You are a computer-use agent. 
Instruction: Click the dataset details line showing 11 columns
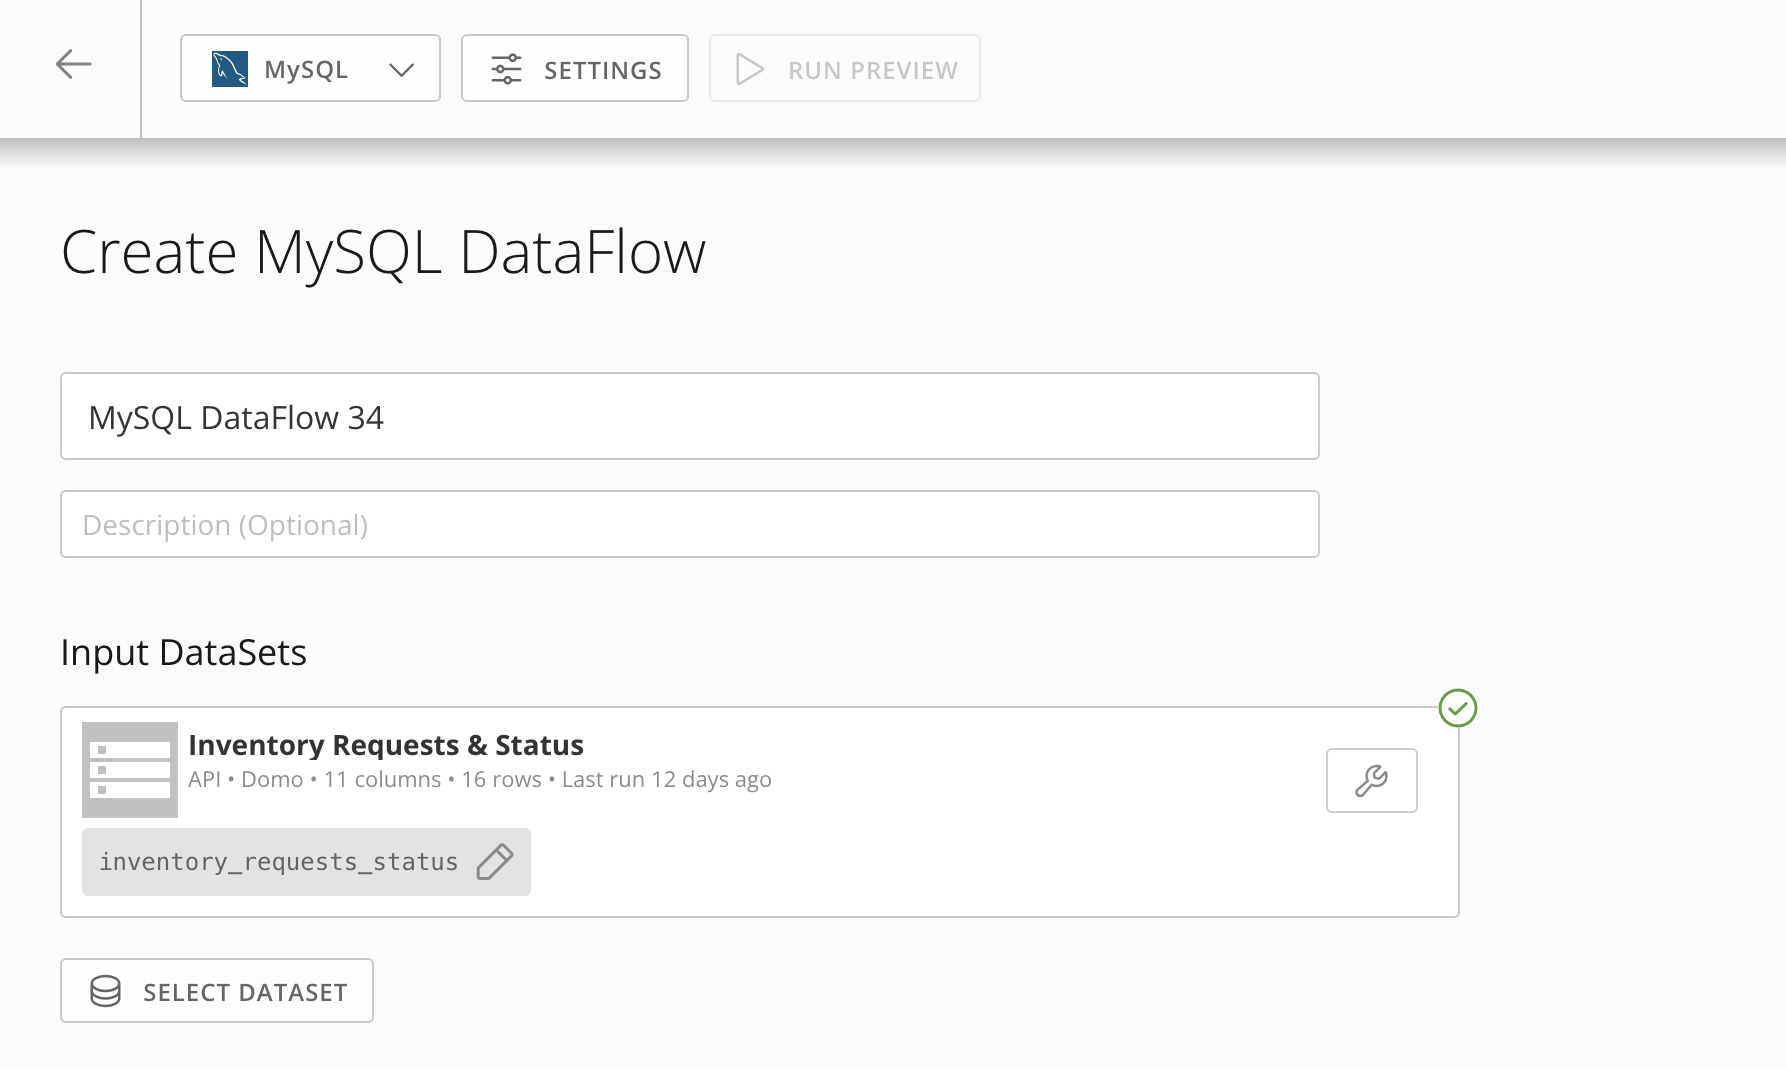(x=479, y=780)
